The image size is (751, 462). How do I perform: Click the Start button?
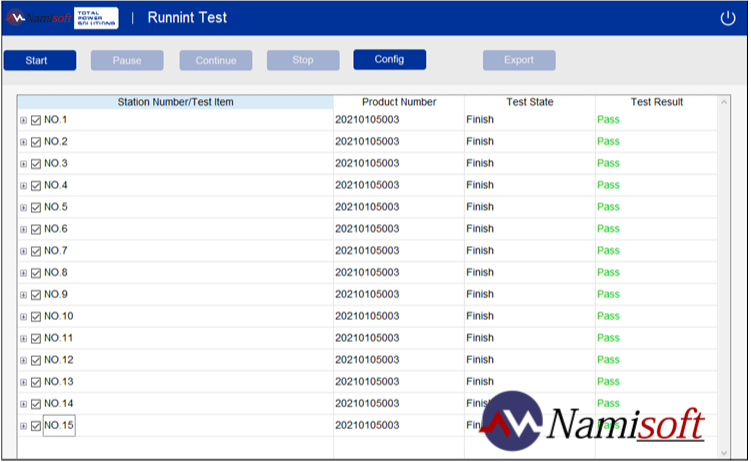click(x=40, y=60)
